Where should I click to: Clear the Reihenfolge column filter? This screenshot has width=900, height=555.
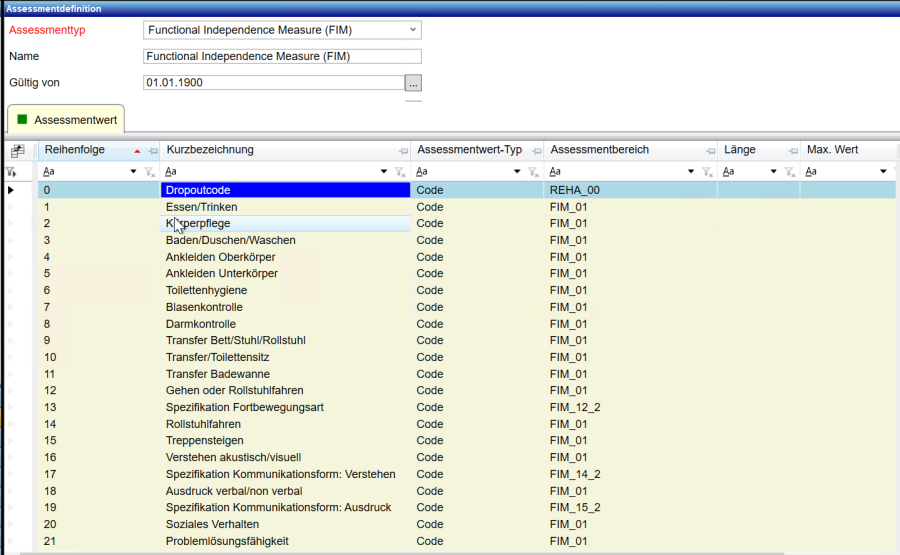[x=150, y=172]
